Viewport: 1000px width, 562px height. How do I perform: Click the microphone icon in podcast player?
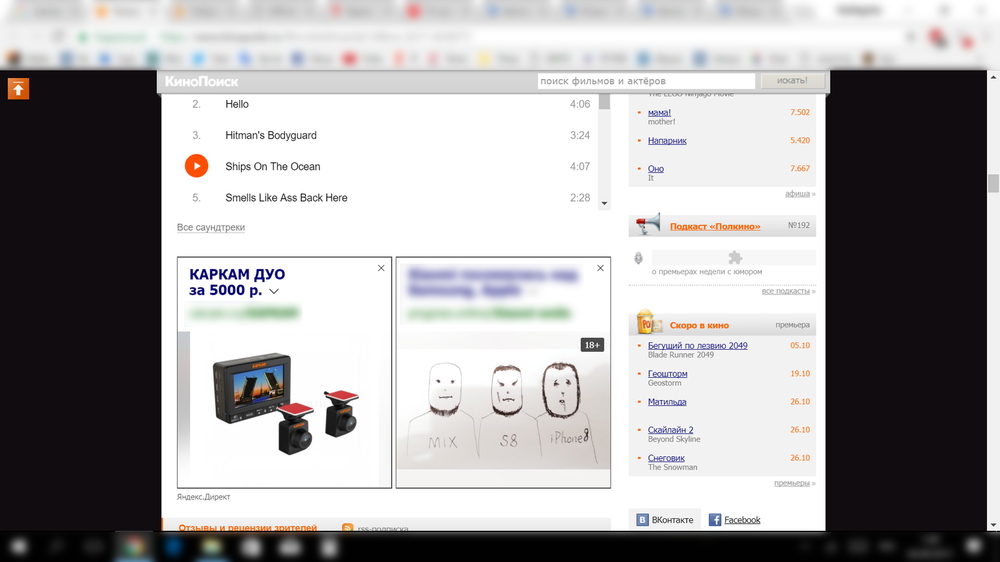(x=638, y=258)
